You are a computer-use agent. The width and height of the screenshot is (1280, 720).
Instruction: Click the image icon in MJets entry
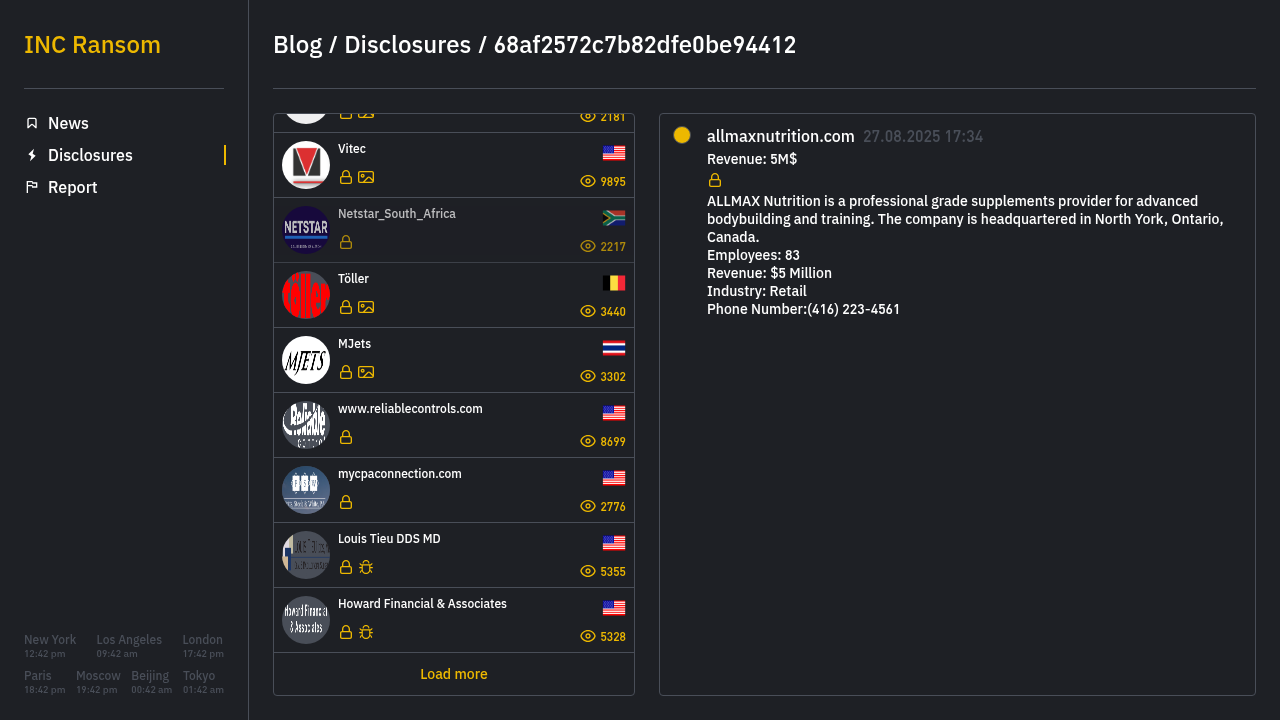pyautogui.click(x=366, y=372)
